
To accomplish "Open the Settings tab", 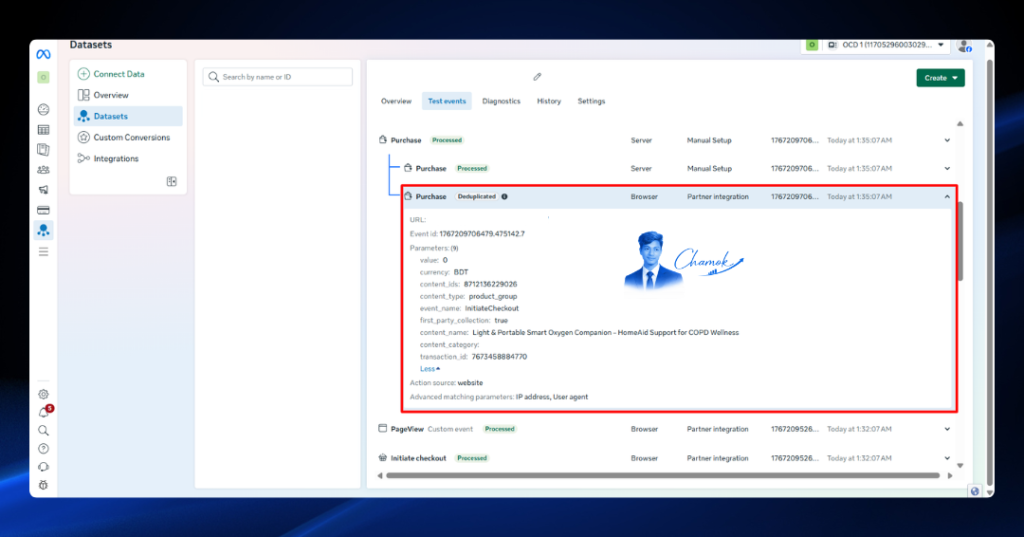I will pos(591,101).
